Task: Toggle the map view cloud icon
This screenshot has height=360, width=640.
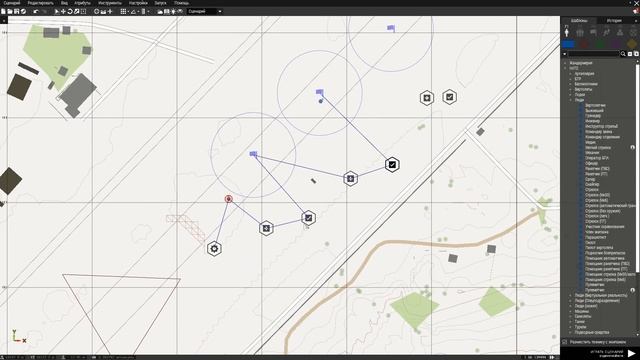Action: [160, 11]
